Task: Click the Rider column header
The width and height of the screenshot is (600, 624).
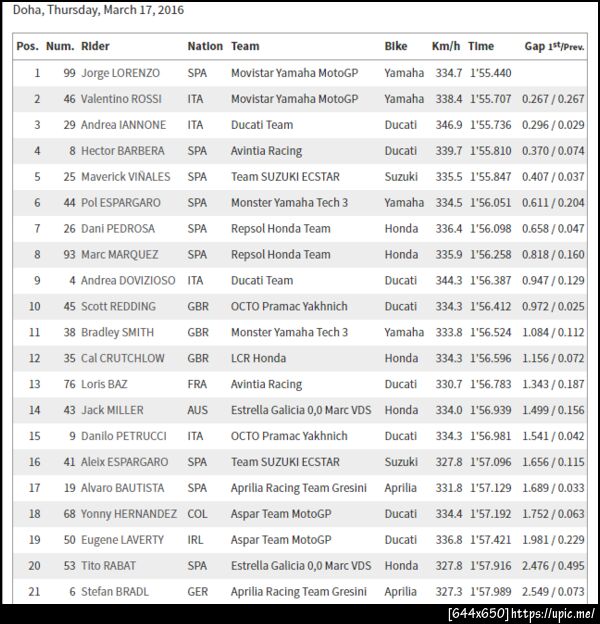Action: click(x=96, y=46)
